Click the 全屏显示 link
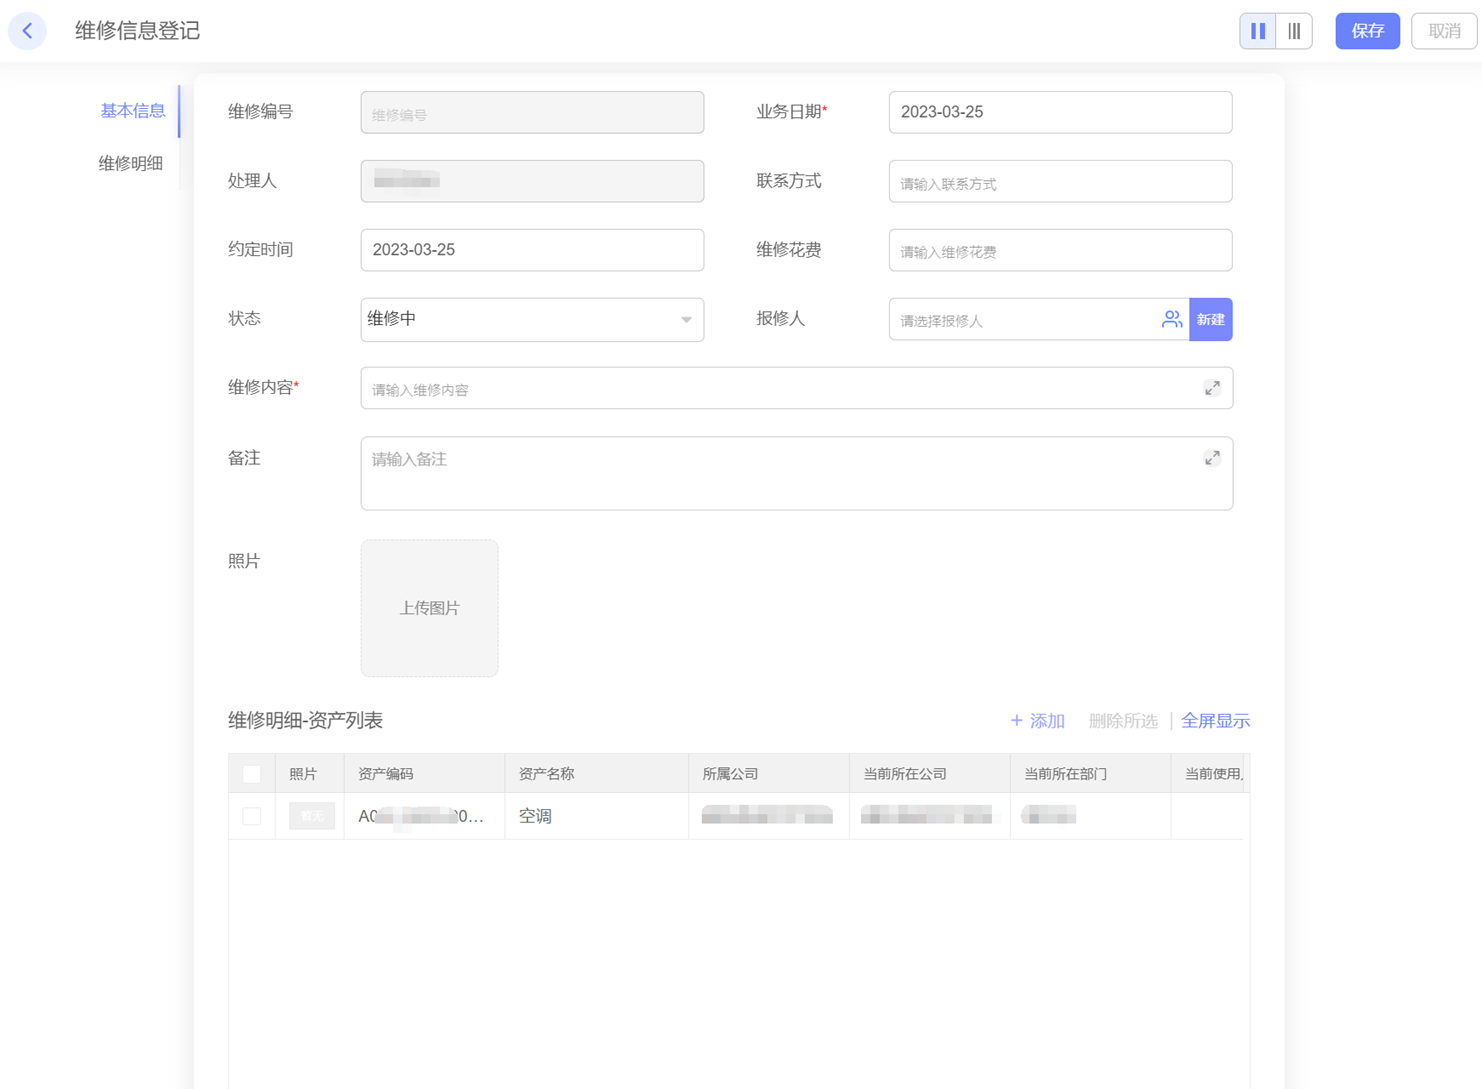 pyautogui.click(x=1215, y=721)
